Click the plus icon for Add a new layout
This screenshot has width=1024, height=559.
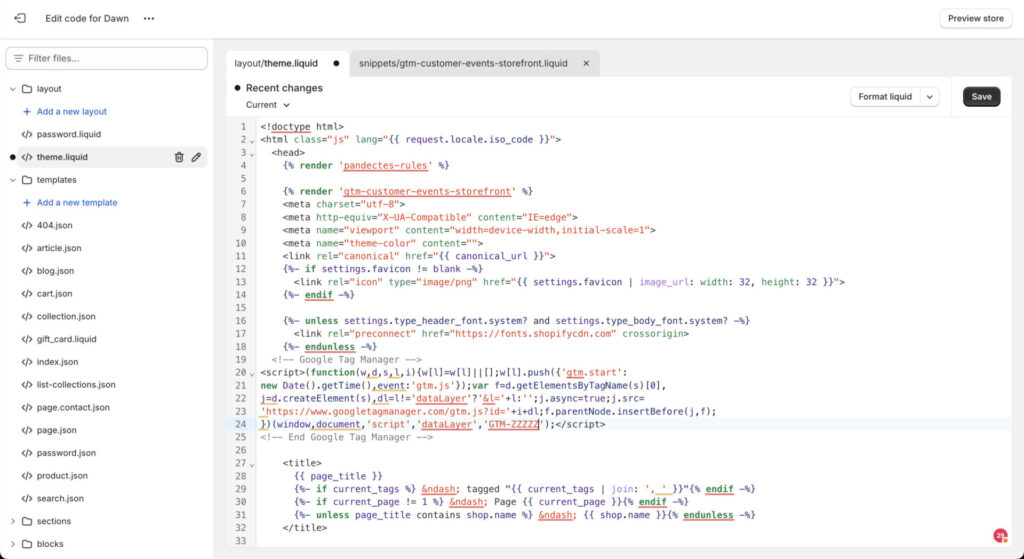[27, 112]
